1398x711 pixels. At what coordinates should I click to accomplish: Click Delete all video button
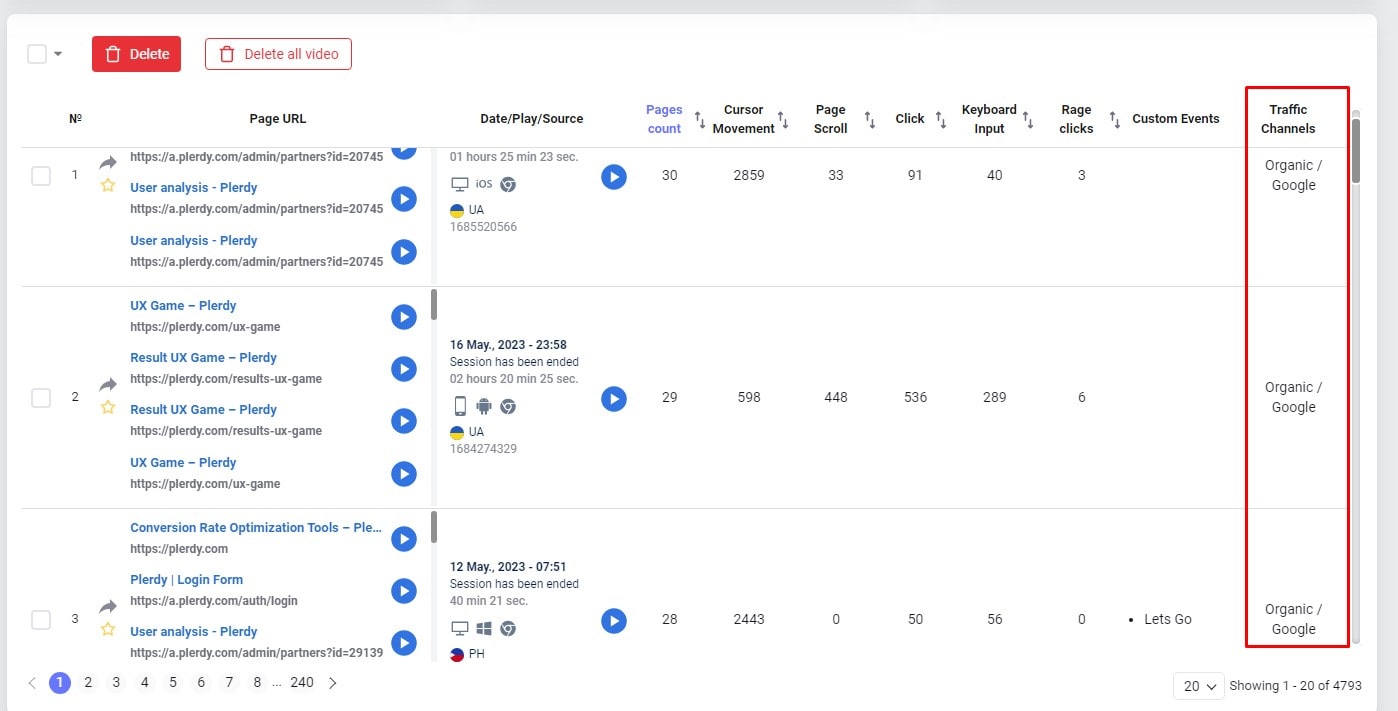click(278, 54)
